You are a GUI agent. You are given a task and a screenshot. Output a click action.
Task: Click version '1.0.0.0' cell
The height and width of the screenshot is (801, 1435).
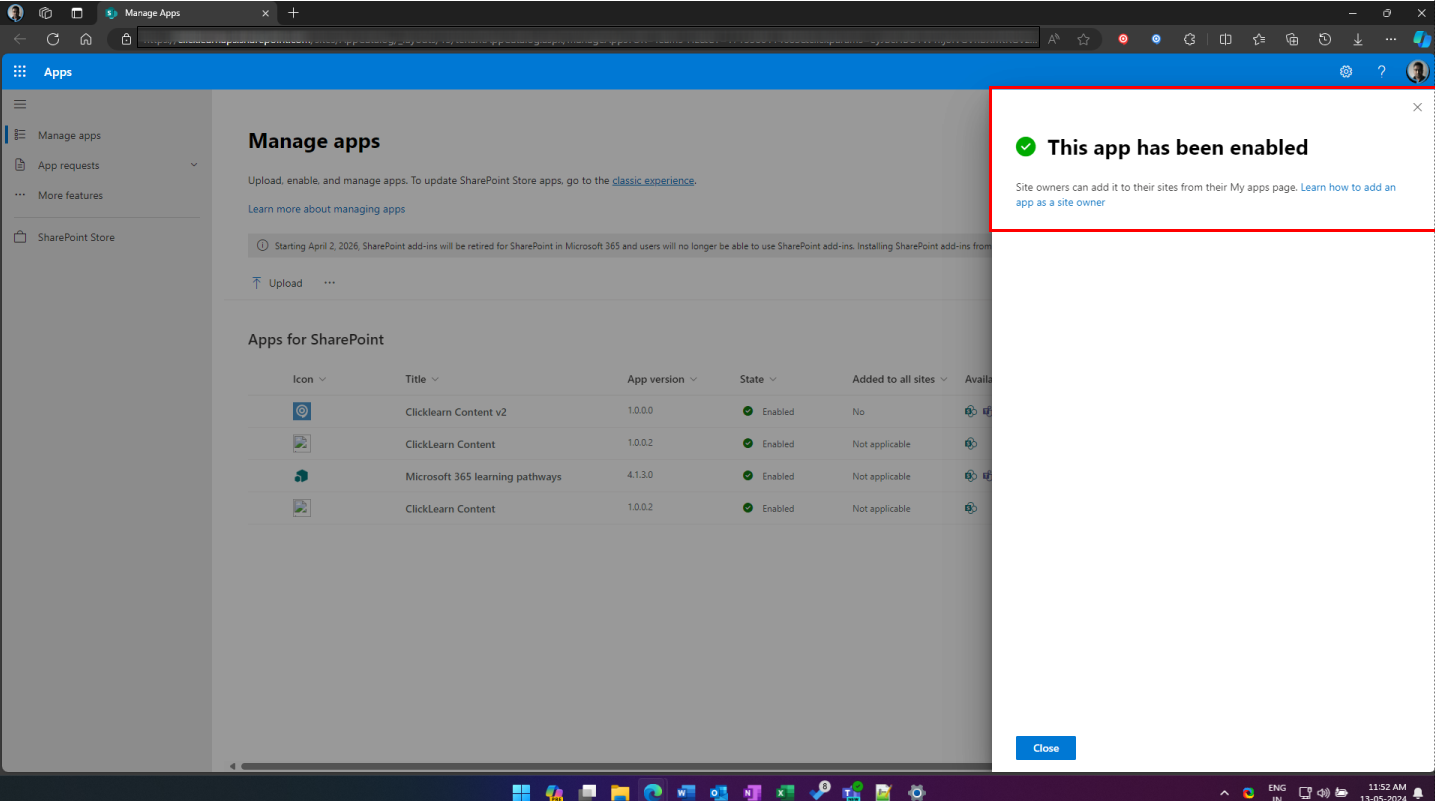tap(642, 411)
